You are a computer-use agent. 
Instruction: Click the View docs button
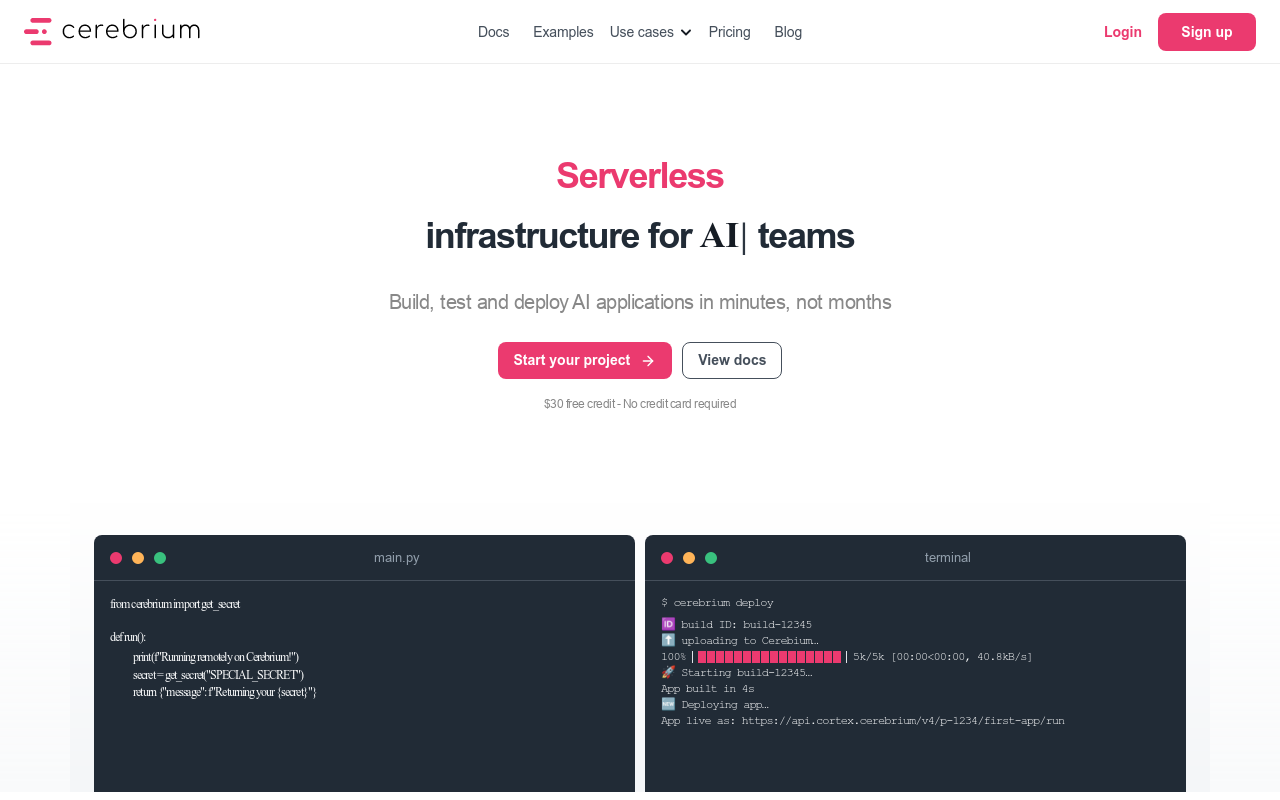(732, 360)
